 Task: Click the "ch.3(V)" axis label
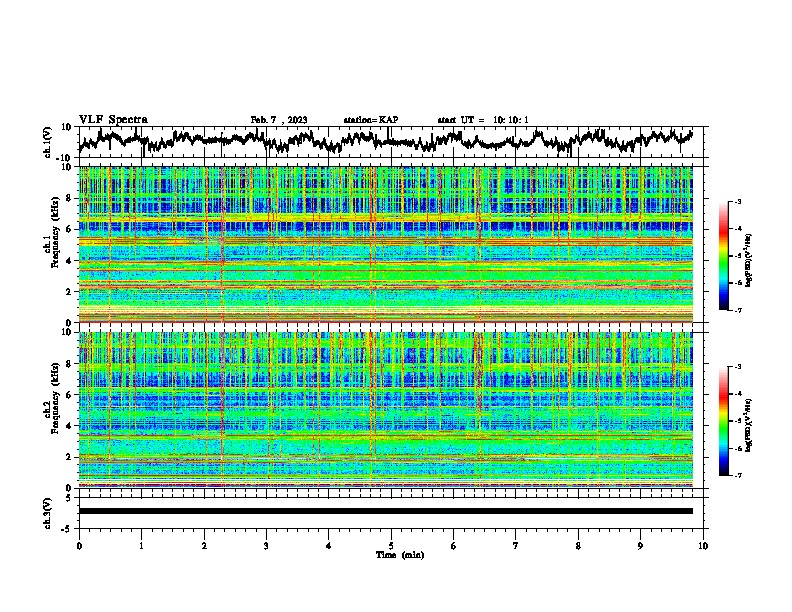48,513
